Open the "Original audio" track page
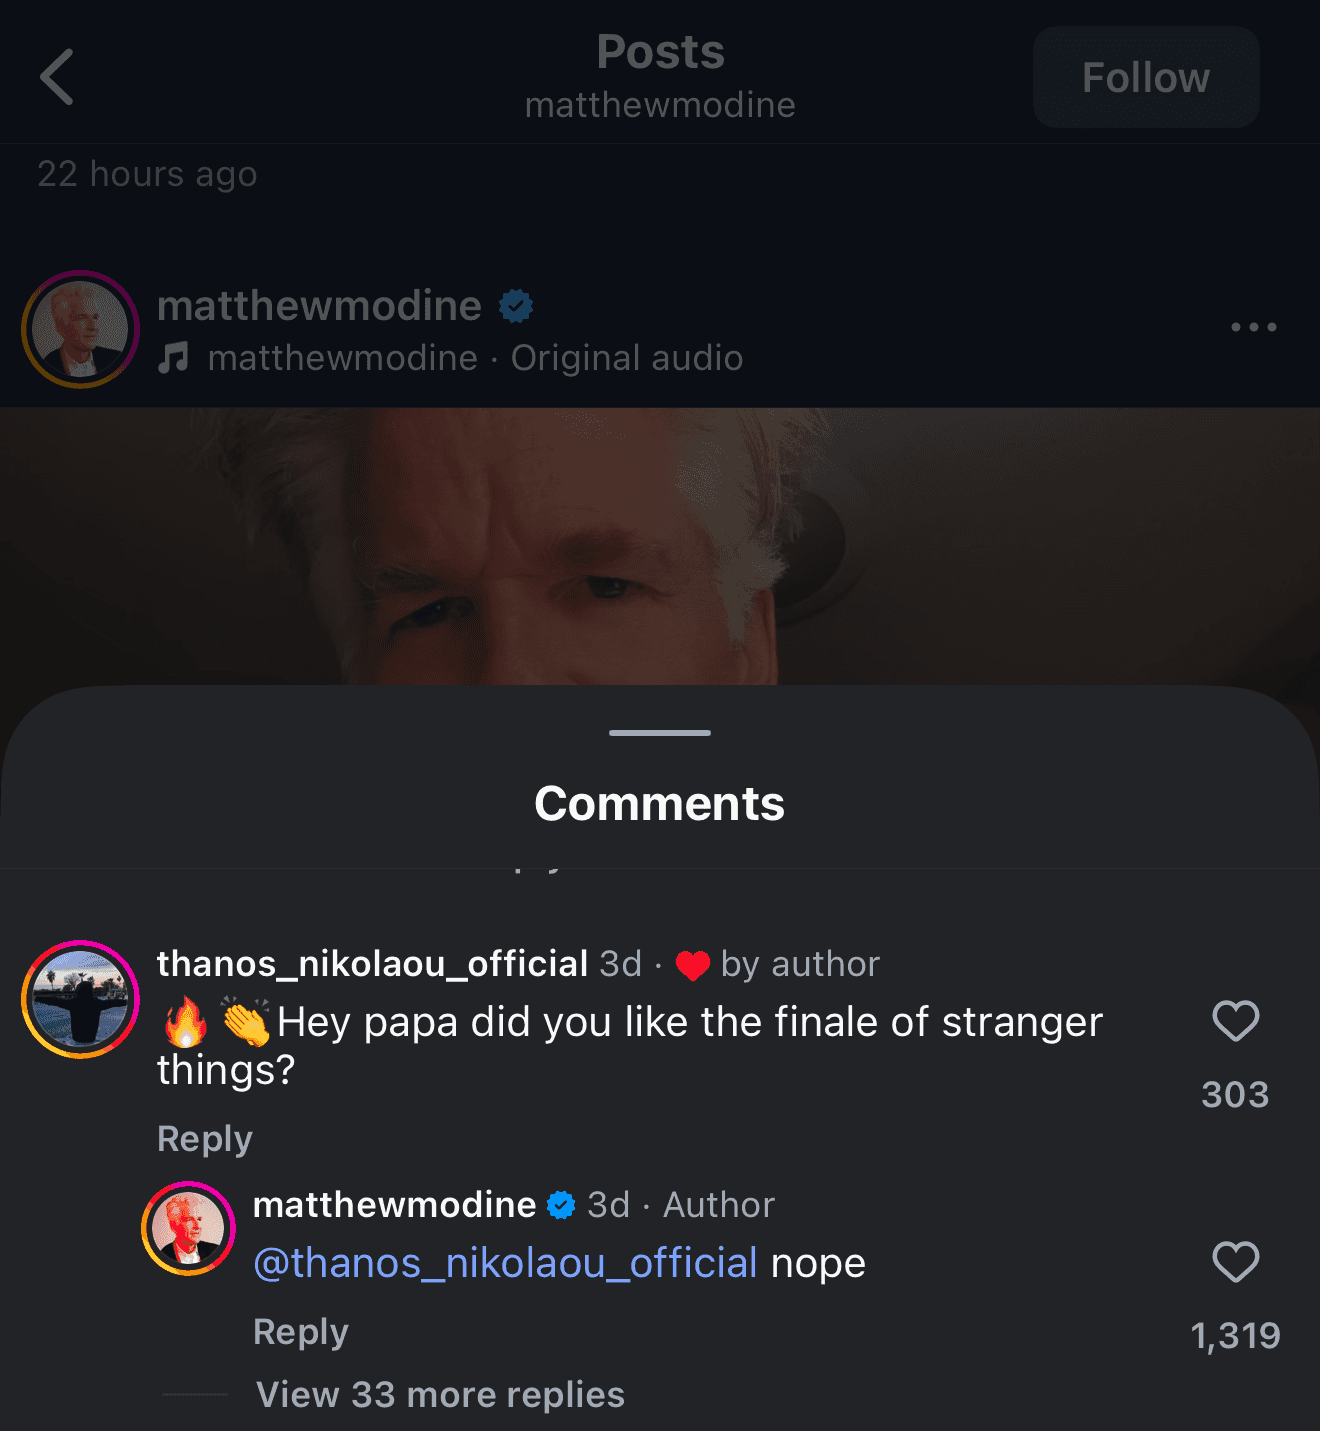Image resolution: width=1320 pixels, height=1431 pixels. pyautogui.click(x=627, y=358)
